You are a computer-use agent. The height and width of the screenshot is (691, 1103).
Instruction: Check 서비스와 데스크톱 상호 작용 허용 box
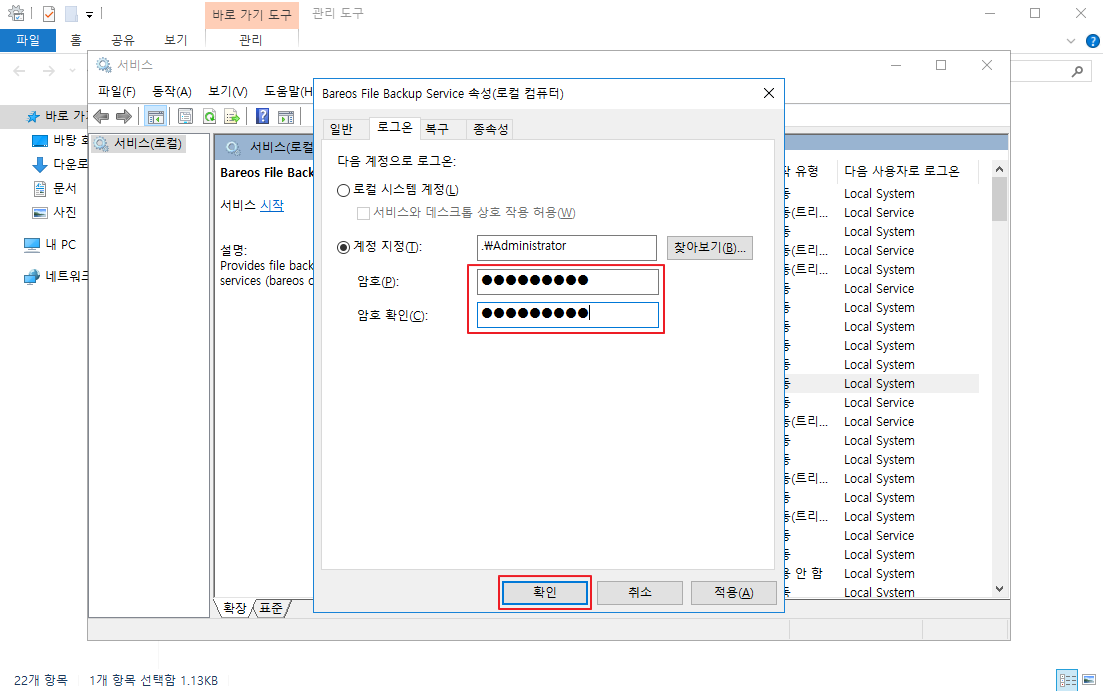(x=363, y=213)
